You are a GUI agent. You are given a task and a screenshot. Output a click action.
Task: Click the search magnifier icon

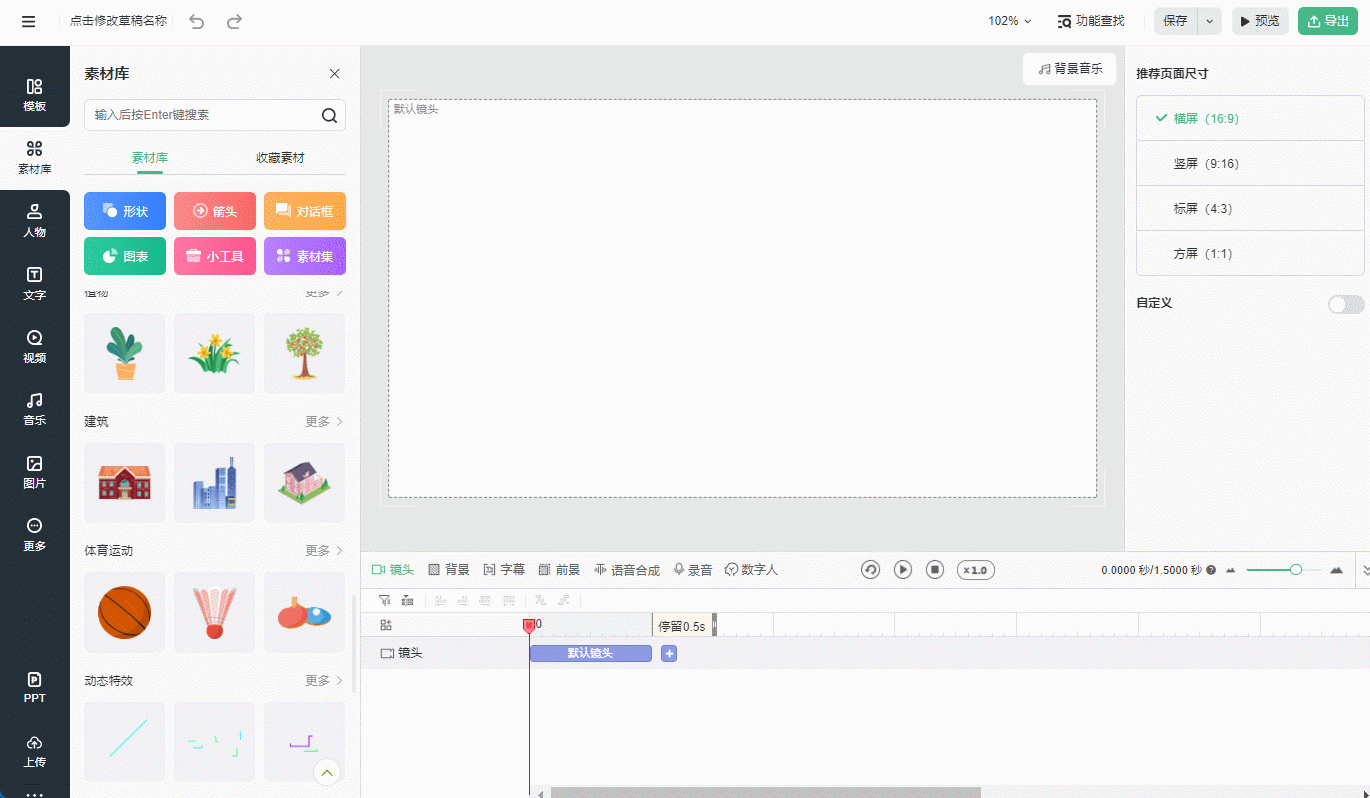[x=329, y=115]
